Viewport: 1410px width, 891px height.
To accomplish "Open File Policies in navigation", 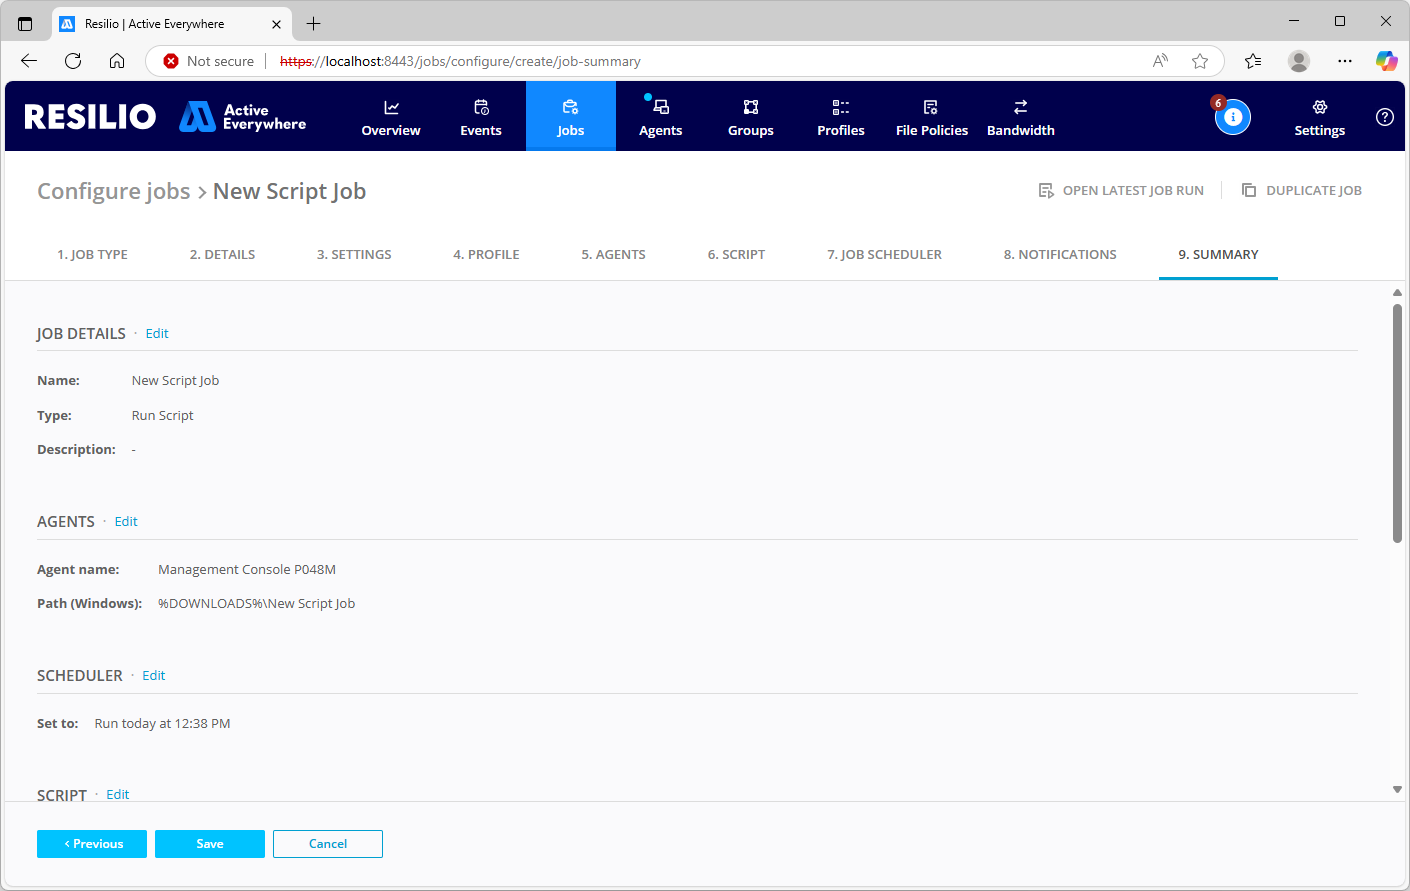I will (931, 117).
